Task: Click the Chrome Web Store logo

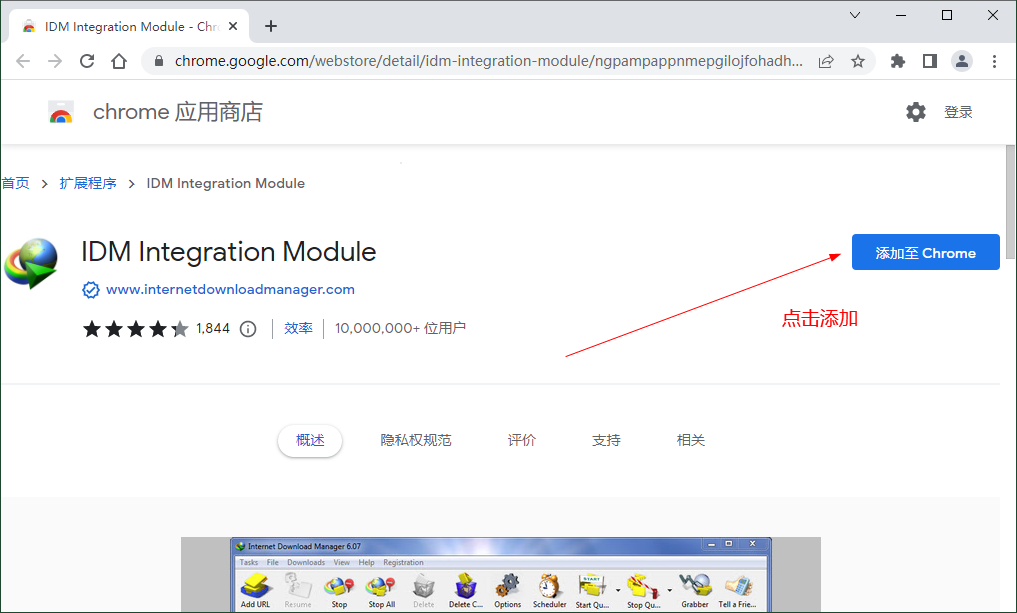Action: pos(61,112)
